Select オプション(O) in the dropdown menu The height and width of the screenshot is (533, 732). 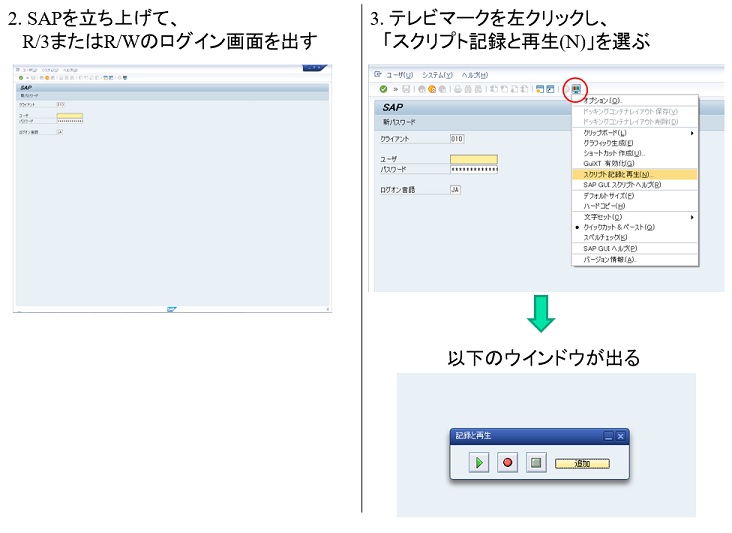coord(635,100)
